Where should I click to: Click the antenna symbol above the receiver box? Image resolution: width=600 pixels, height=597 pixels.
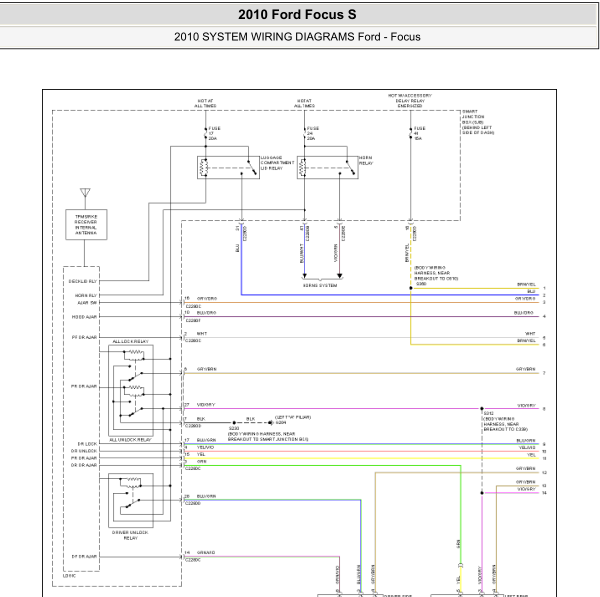pos(85,192)
